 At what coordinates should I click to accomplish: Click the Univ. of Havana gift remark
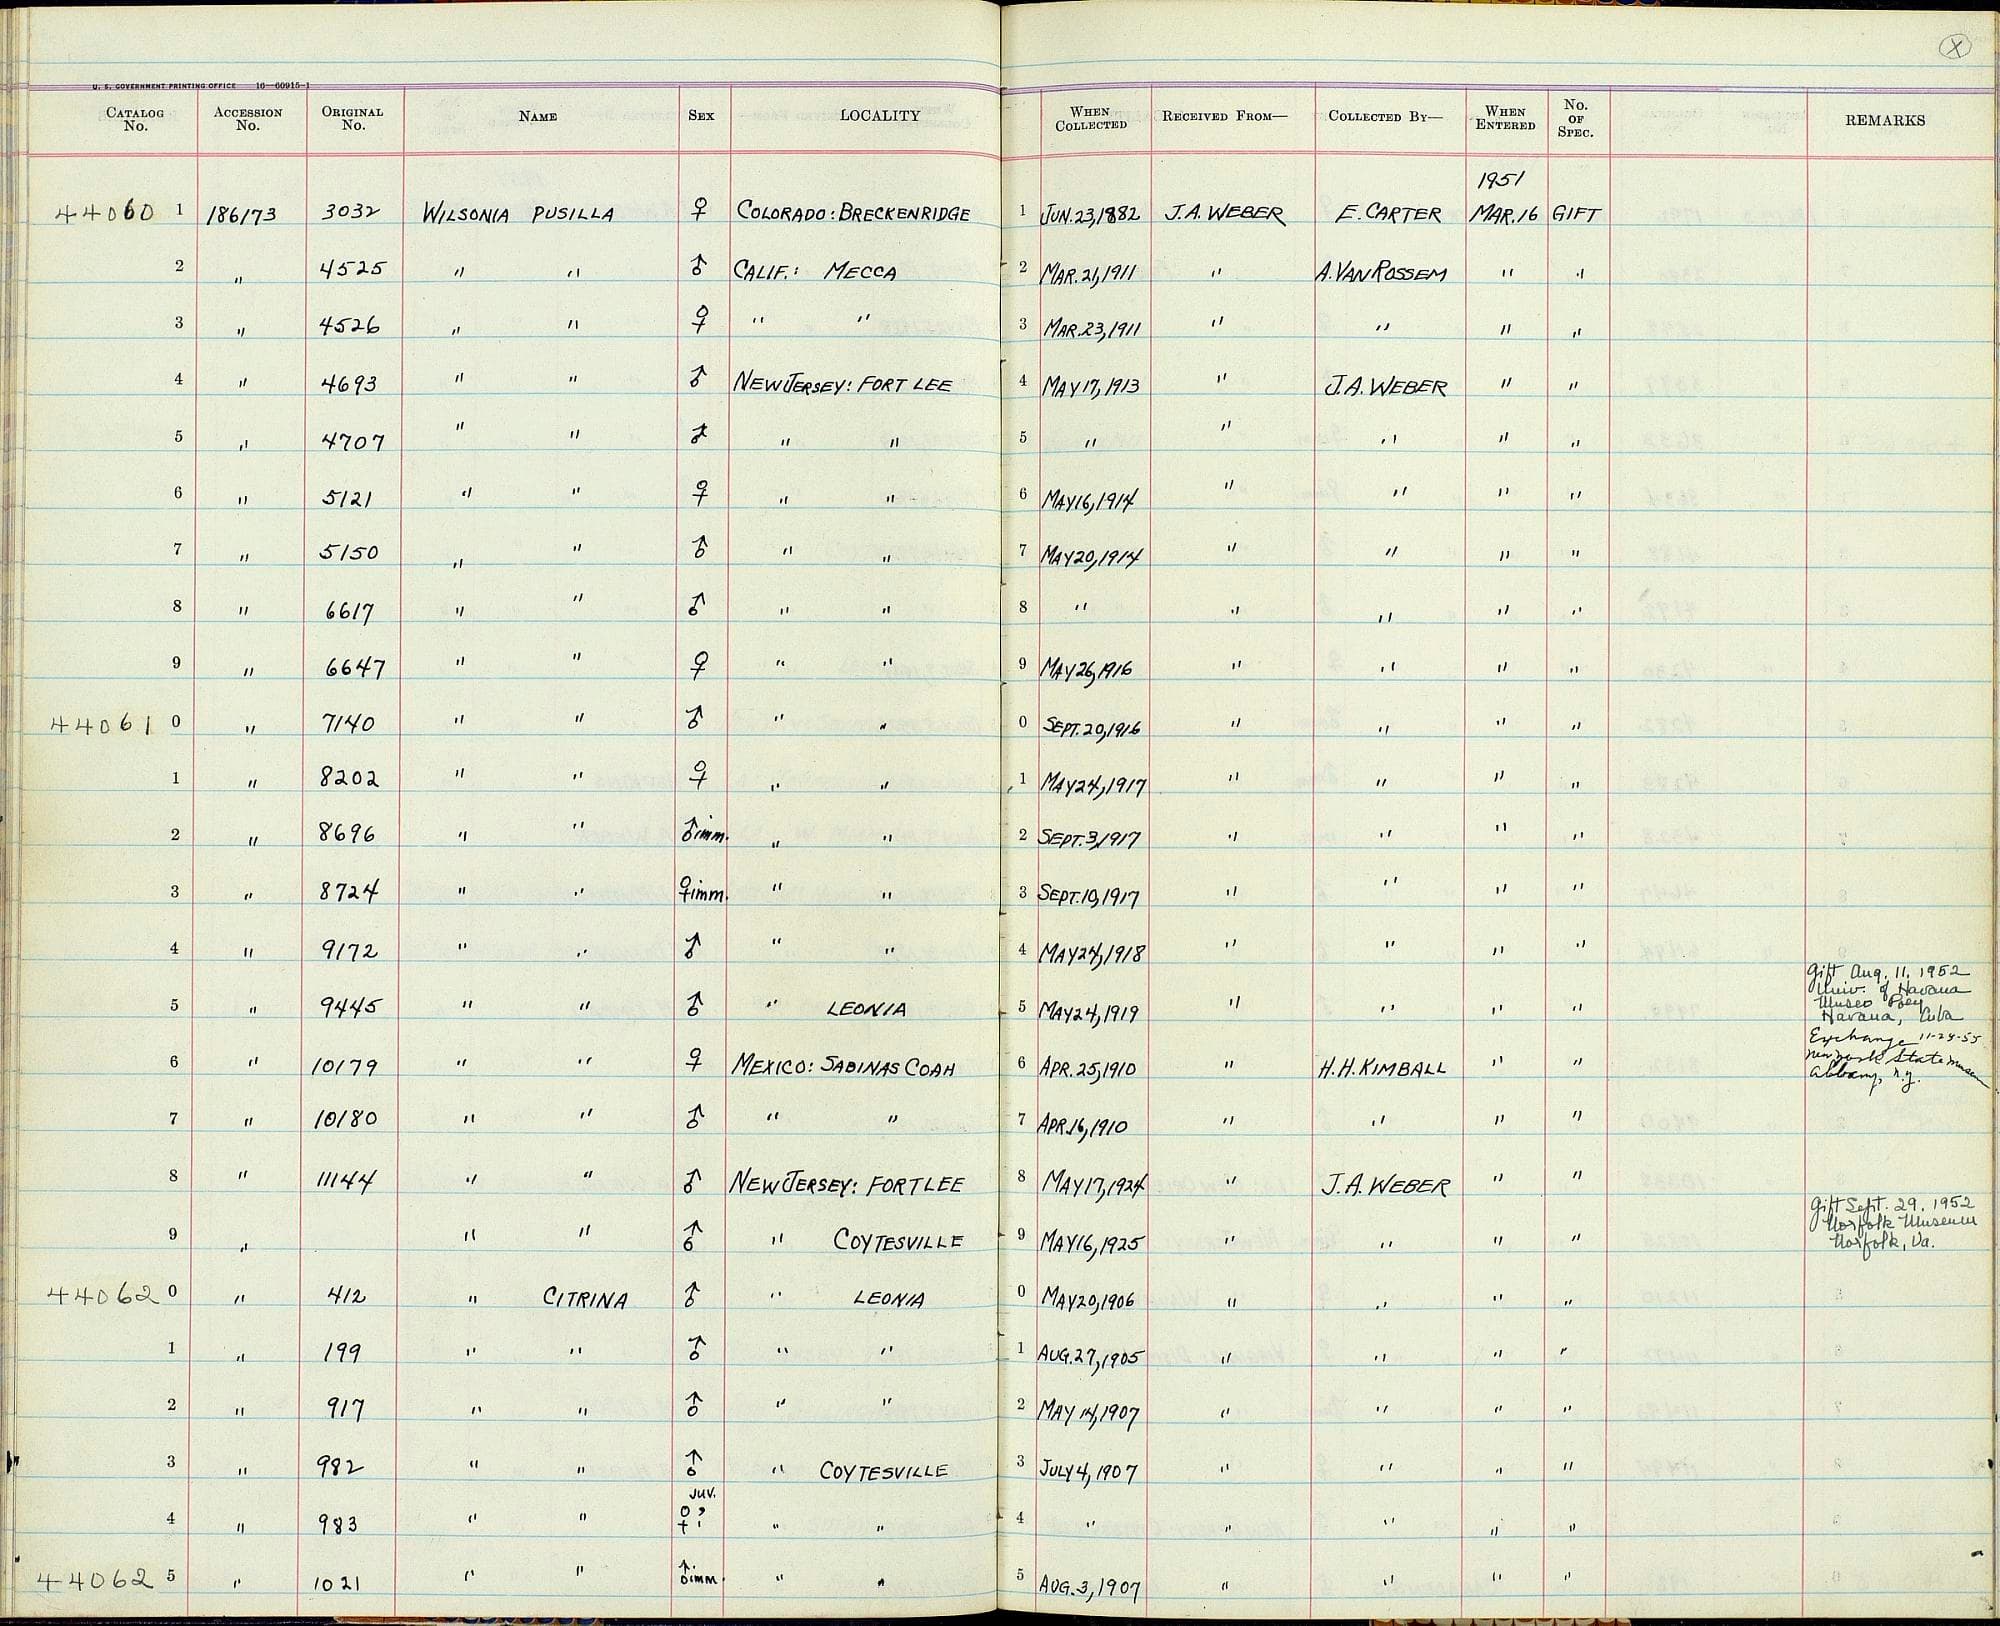[1888, 995]
